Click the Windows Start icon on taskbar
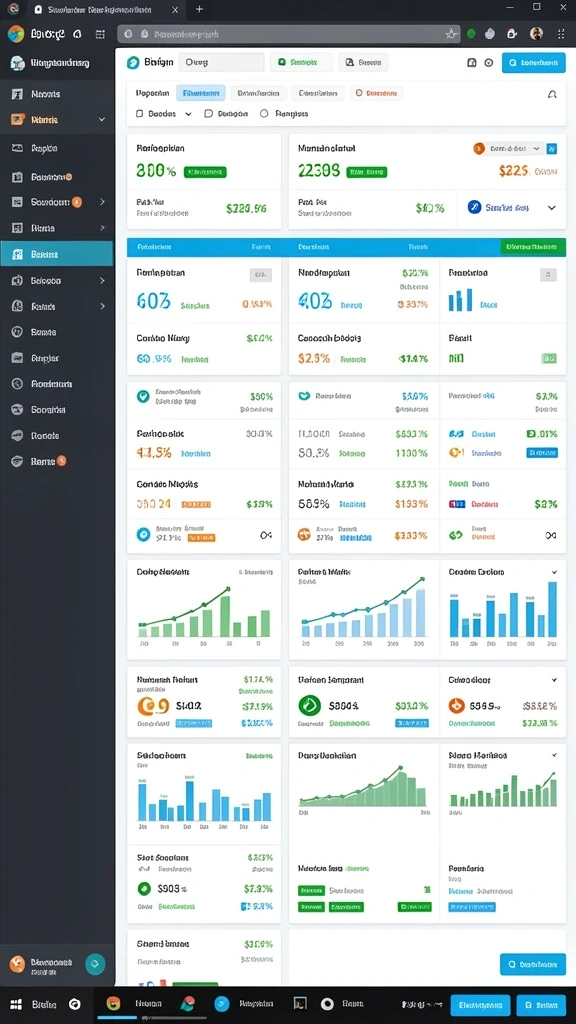 point(18,1004)
